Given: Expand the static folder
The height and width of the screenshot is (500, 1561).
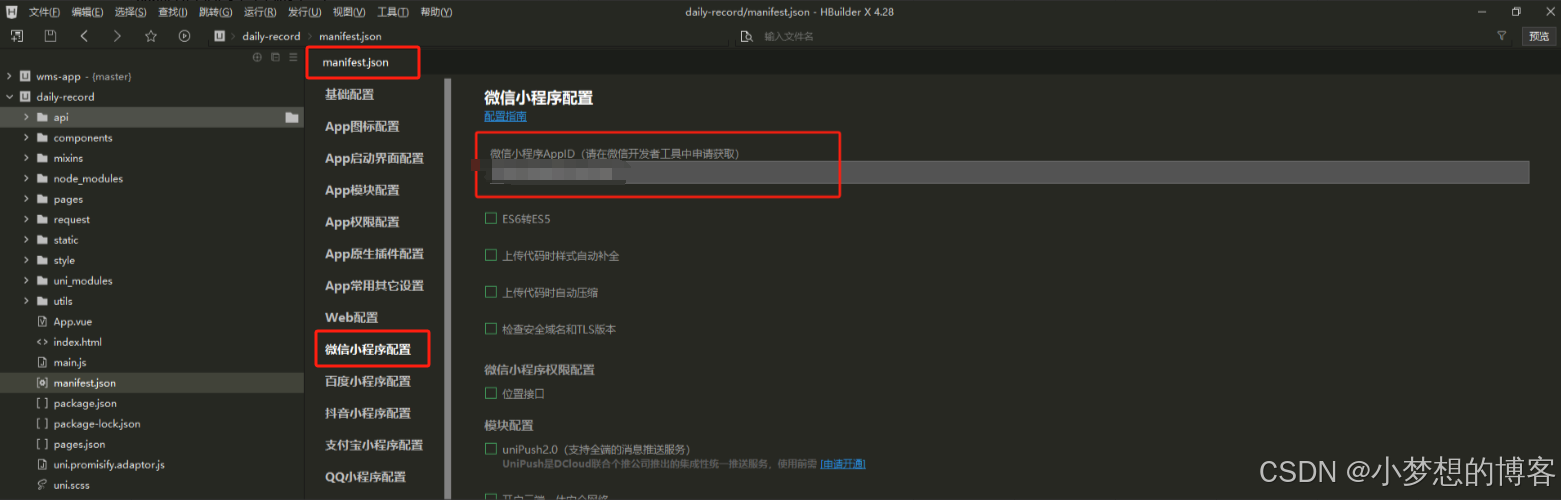Looking at the screenshot, I should [26, 240].
